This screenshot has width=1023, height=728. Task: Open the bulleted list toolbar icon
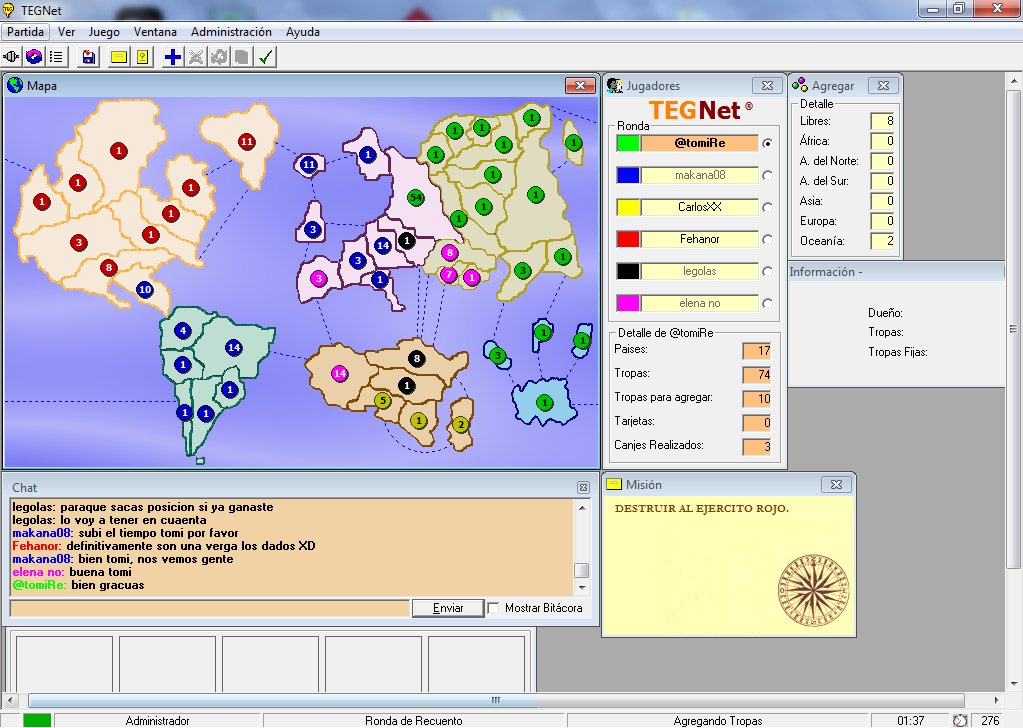56,57
